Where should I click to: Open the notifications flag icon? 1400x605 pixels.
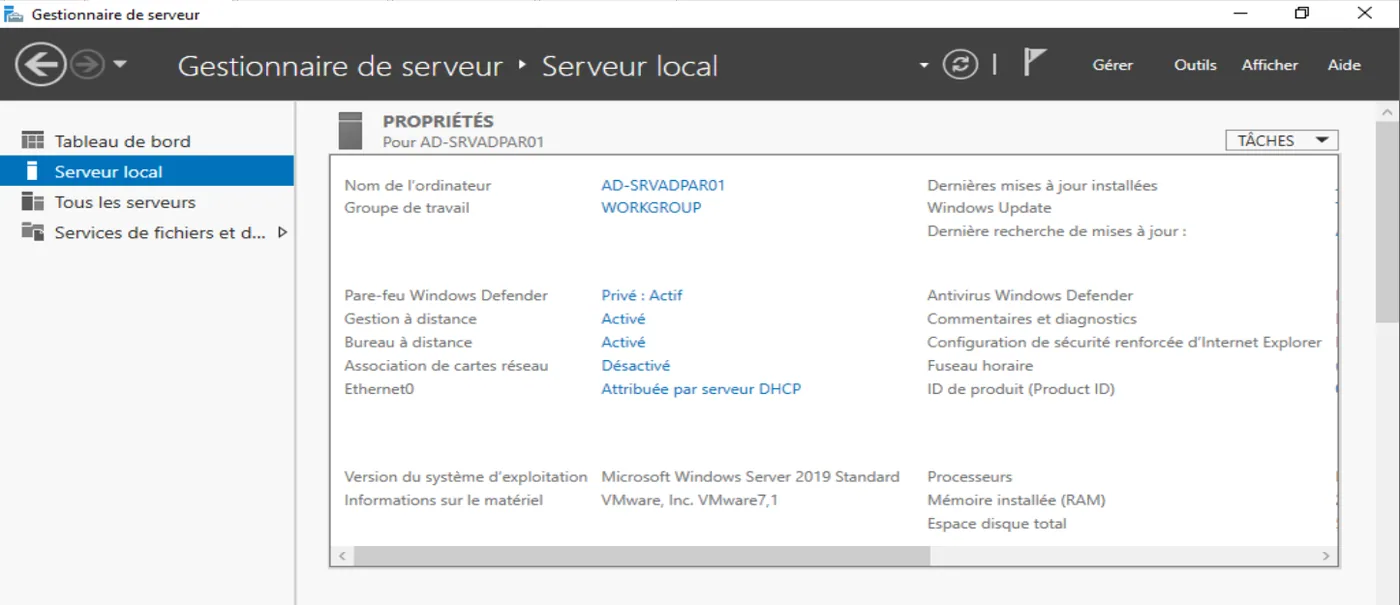click(x=1034, y=63)
